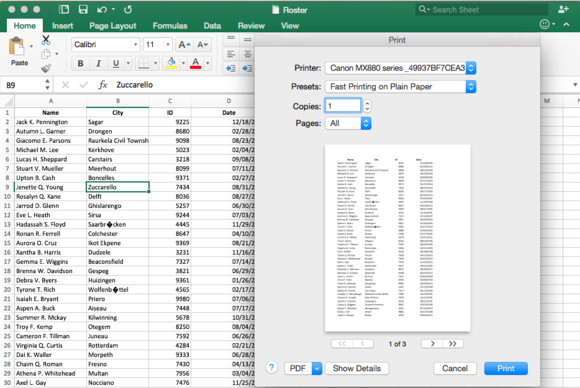Click the Show Details button
Image resolution: width=580 pixels, height=388 pixels.
coord(357,368)
